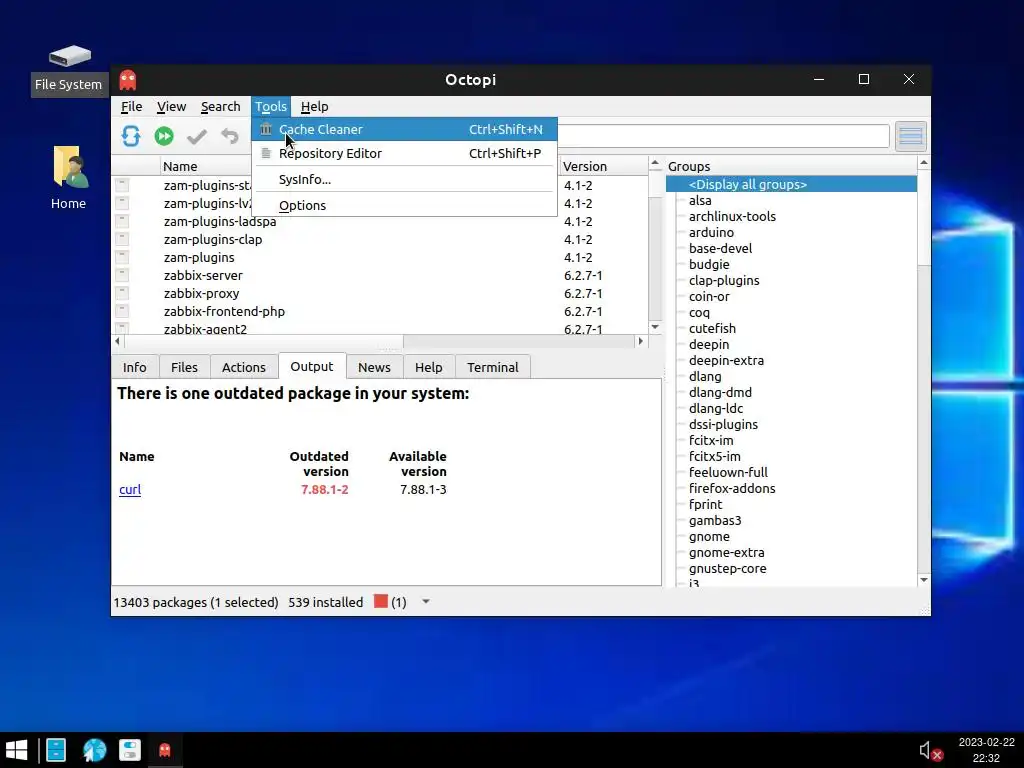Click the Octopi ghost icon in title bar
Screen dimensions: 1024x768
128,80
